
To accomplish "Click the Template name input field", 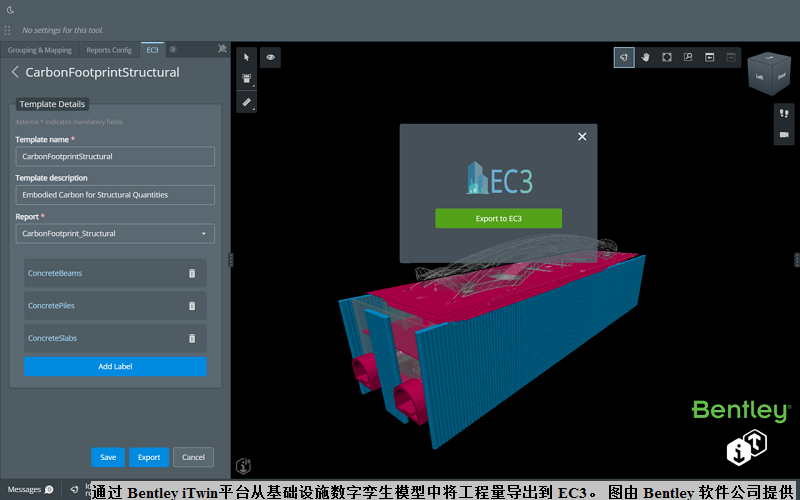I will (x=115, y=157).
